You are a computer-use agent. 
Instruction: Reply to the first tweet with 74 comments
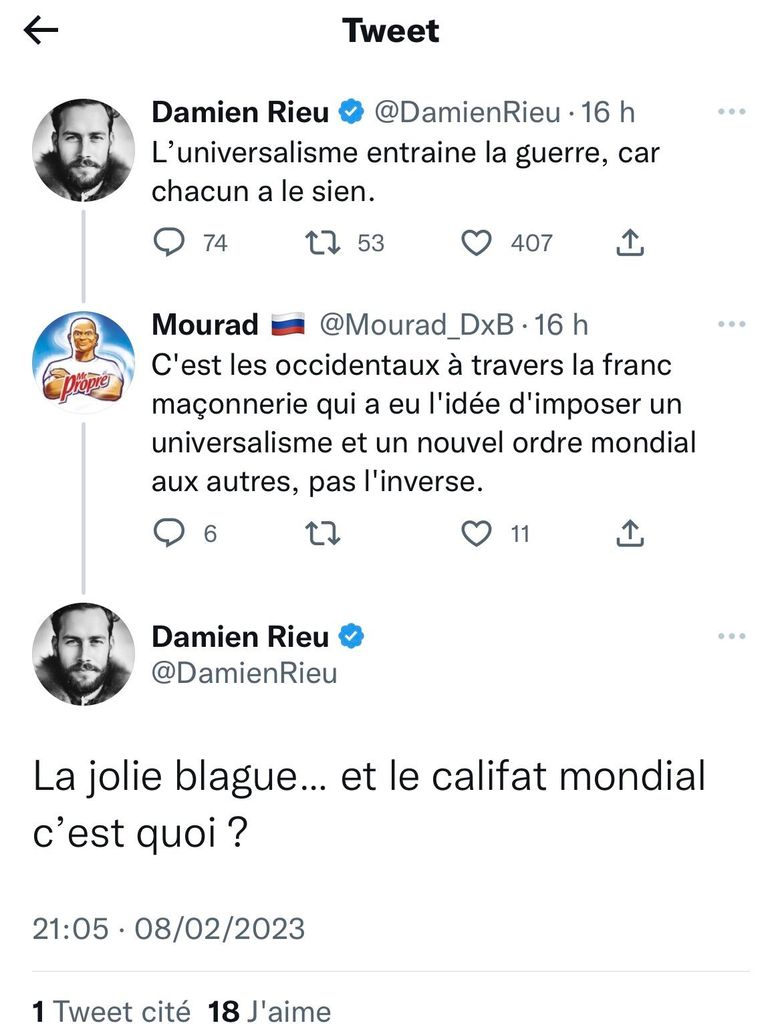click(x=171, y=242)
